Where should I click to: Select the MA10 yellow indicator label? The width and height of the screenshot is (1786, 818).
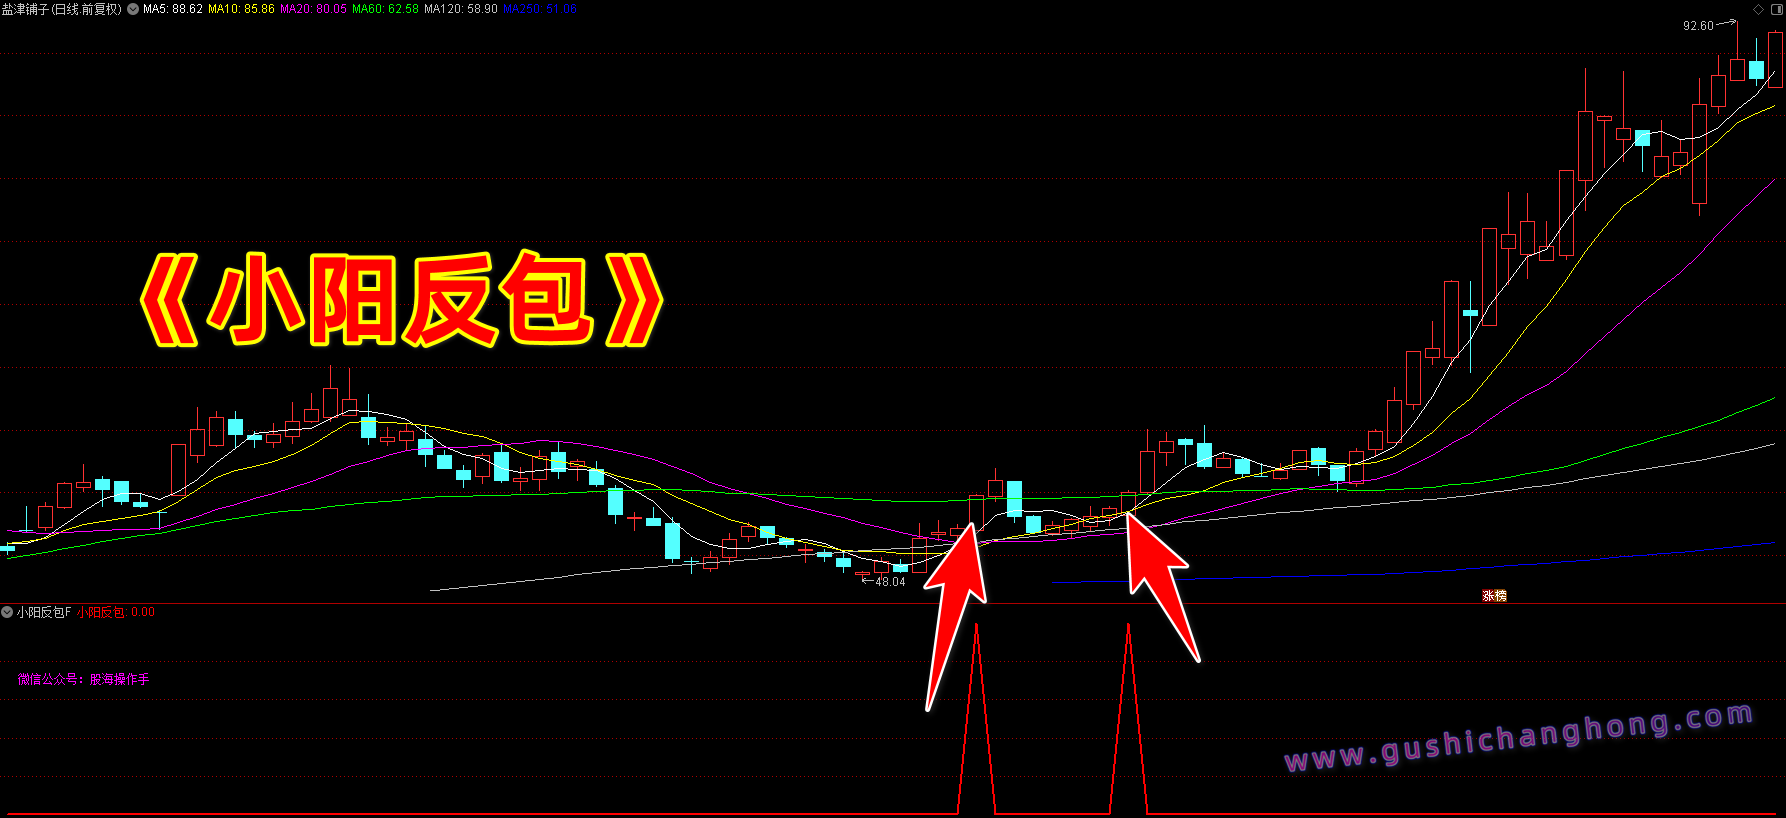tap(241, 9)
